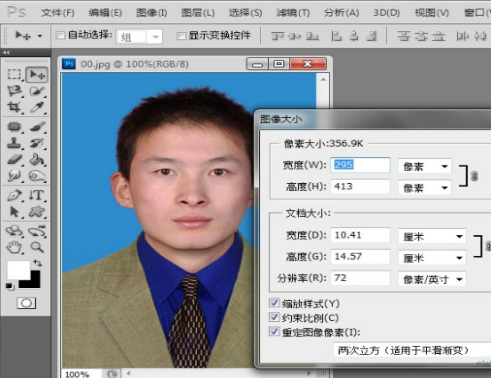This screenshot has width=492, height=378.
Task: Select the Paint Bucket tool
Action: pos(37,159)
